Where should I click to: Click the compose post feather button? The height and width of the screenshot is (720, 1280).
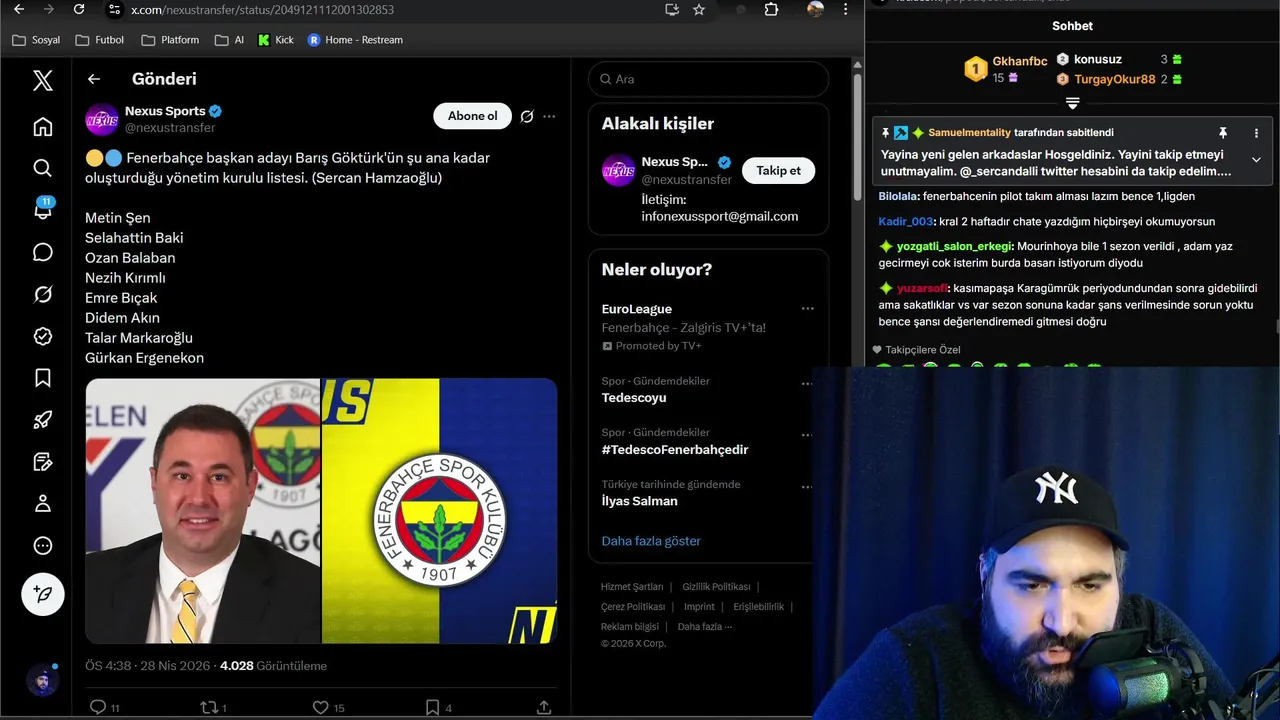click(43, 594)
